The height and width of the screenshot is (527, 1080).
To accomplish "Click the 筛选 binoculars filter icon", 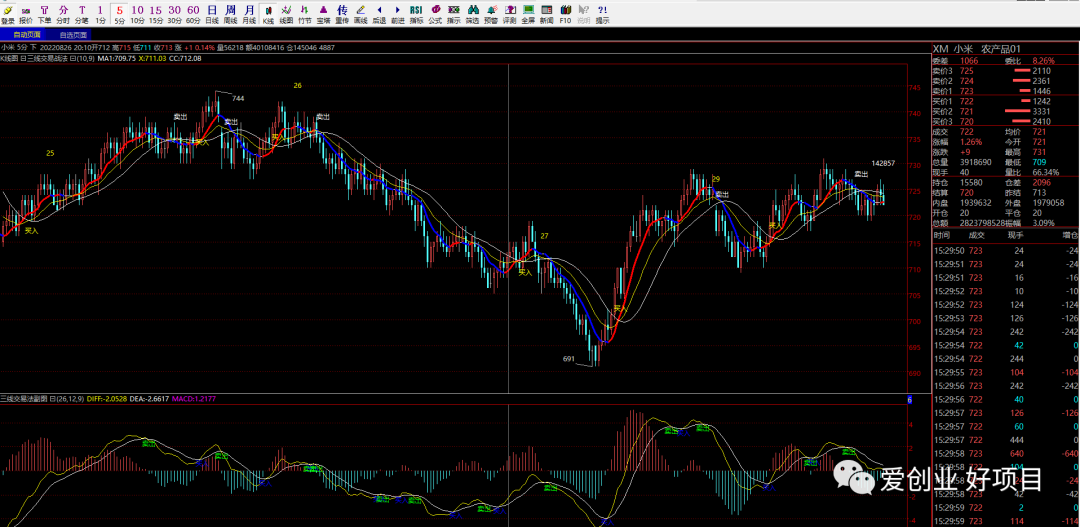I will [x=472, y=13].
